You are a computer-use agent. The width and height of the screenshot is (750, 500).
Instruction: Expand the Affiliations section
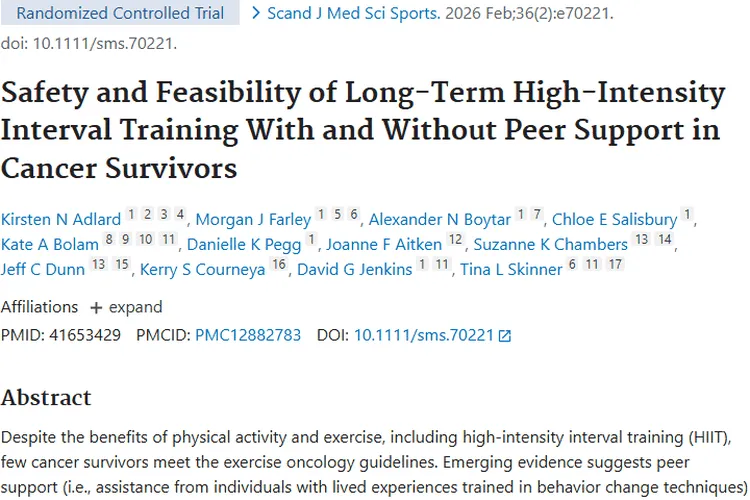click(126, 307)
